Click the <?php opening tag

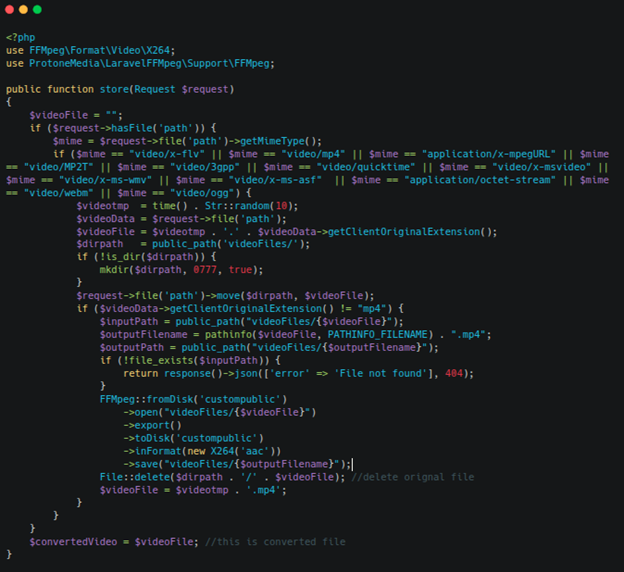pos(20,36)
